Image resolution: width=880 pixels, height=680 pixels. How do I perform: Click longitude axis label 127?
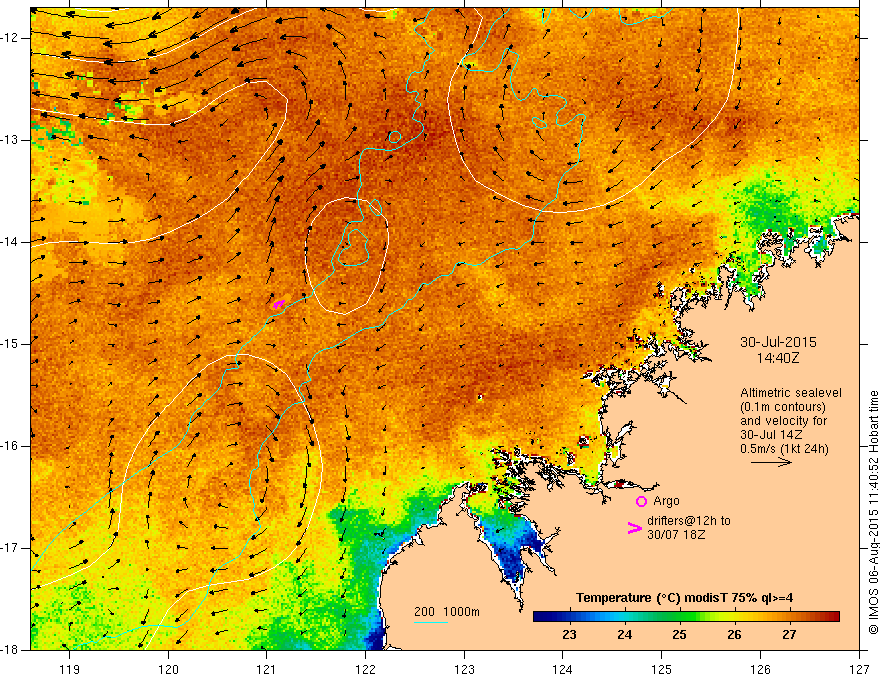pos(859,669)
